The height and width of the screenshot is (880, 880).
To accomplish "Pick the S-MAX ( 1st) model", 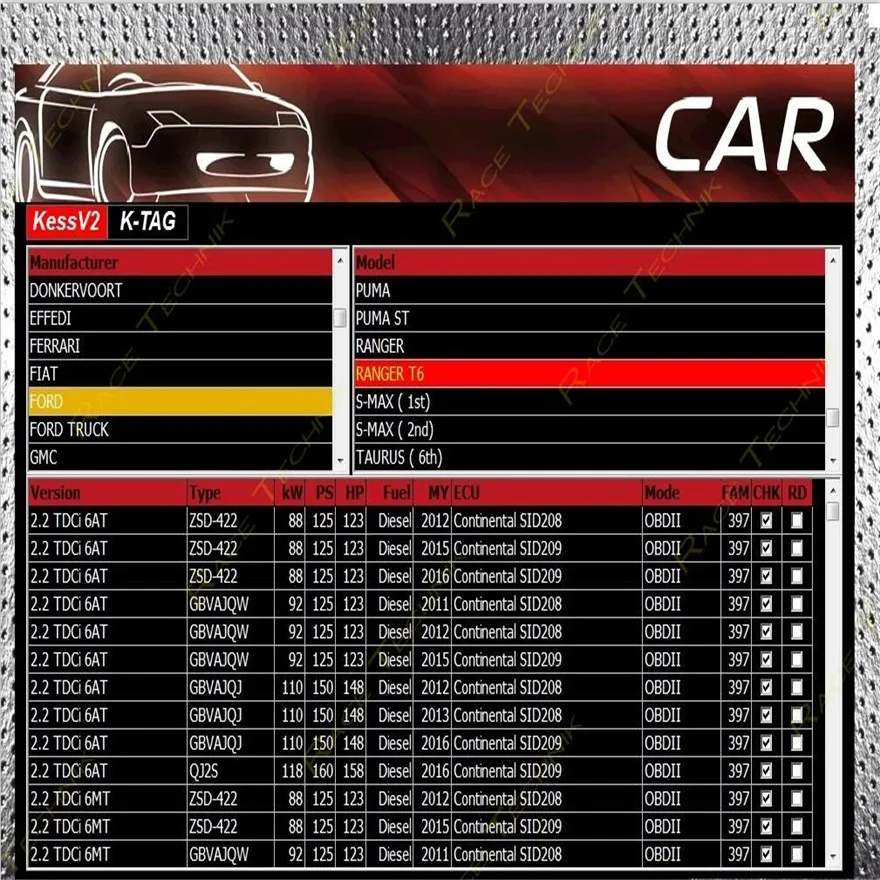I will (x=589, y=401).
